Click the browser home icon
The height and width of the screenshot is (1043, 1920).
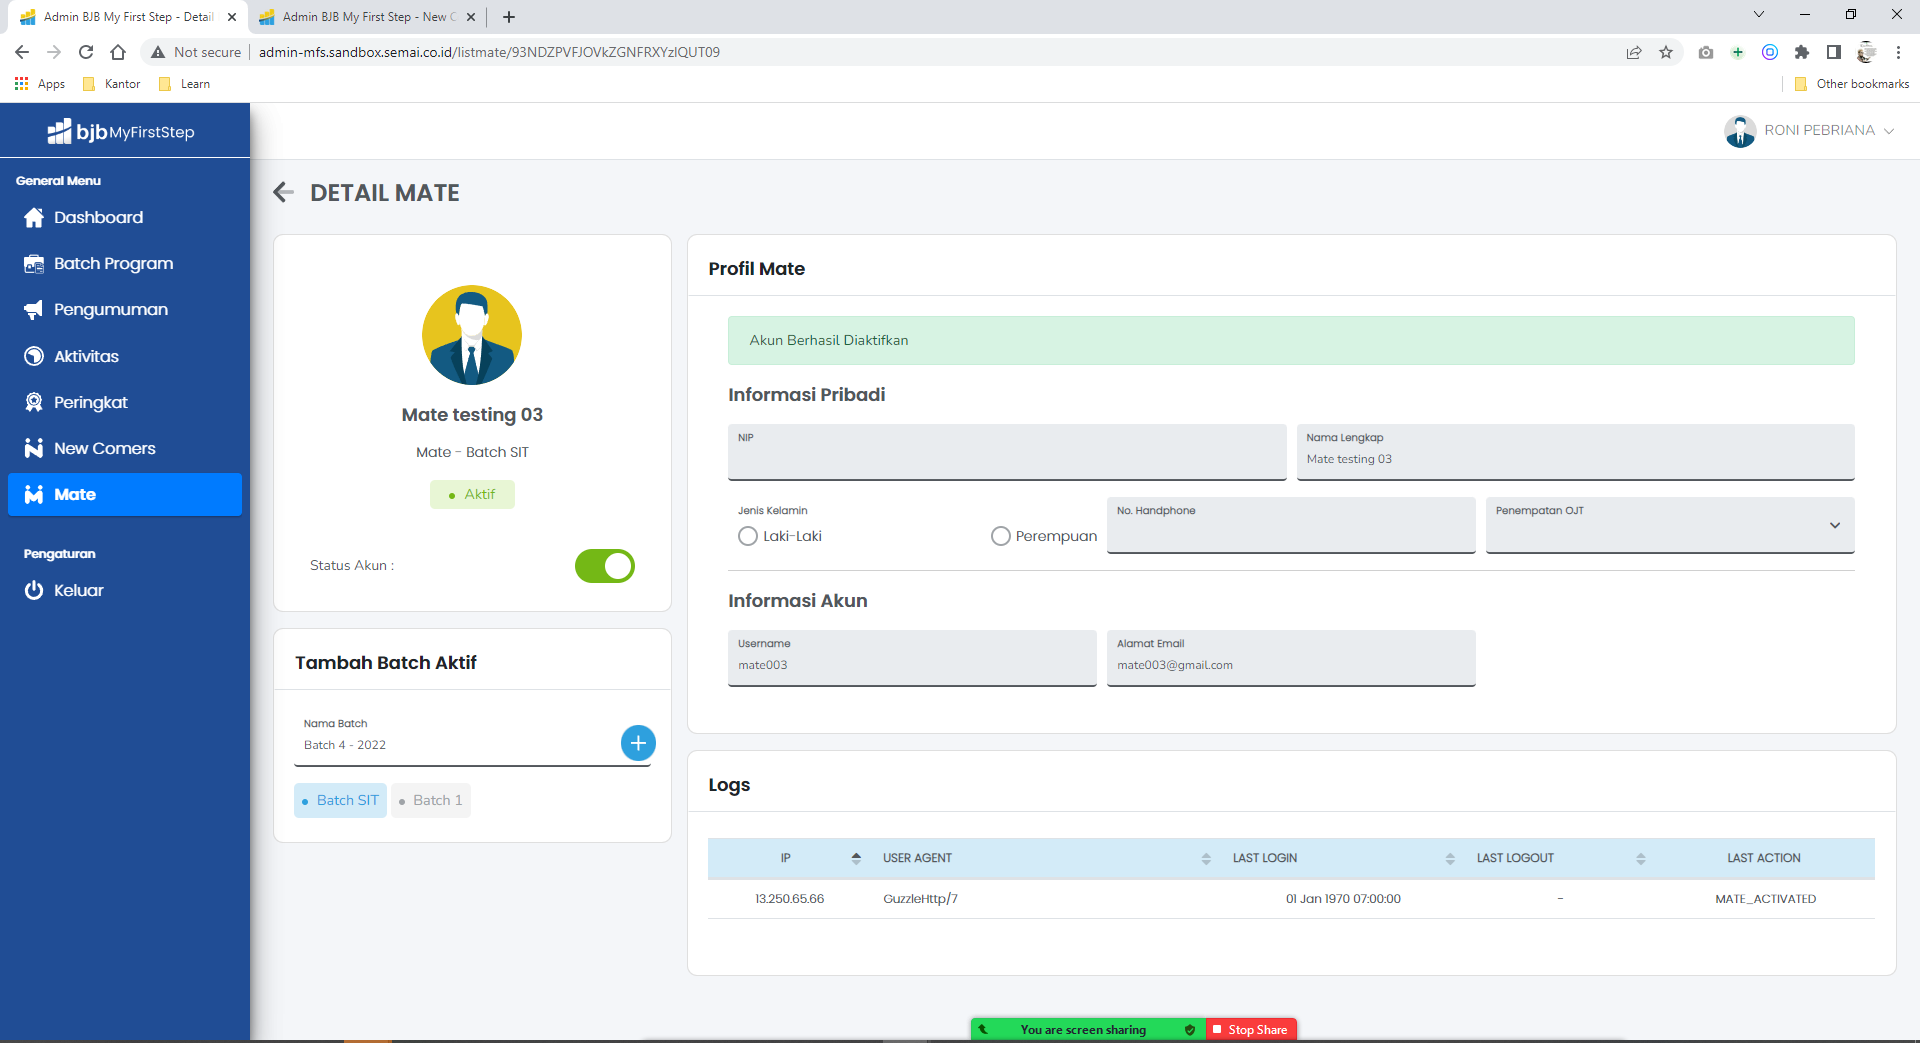118,52
